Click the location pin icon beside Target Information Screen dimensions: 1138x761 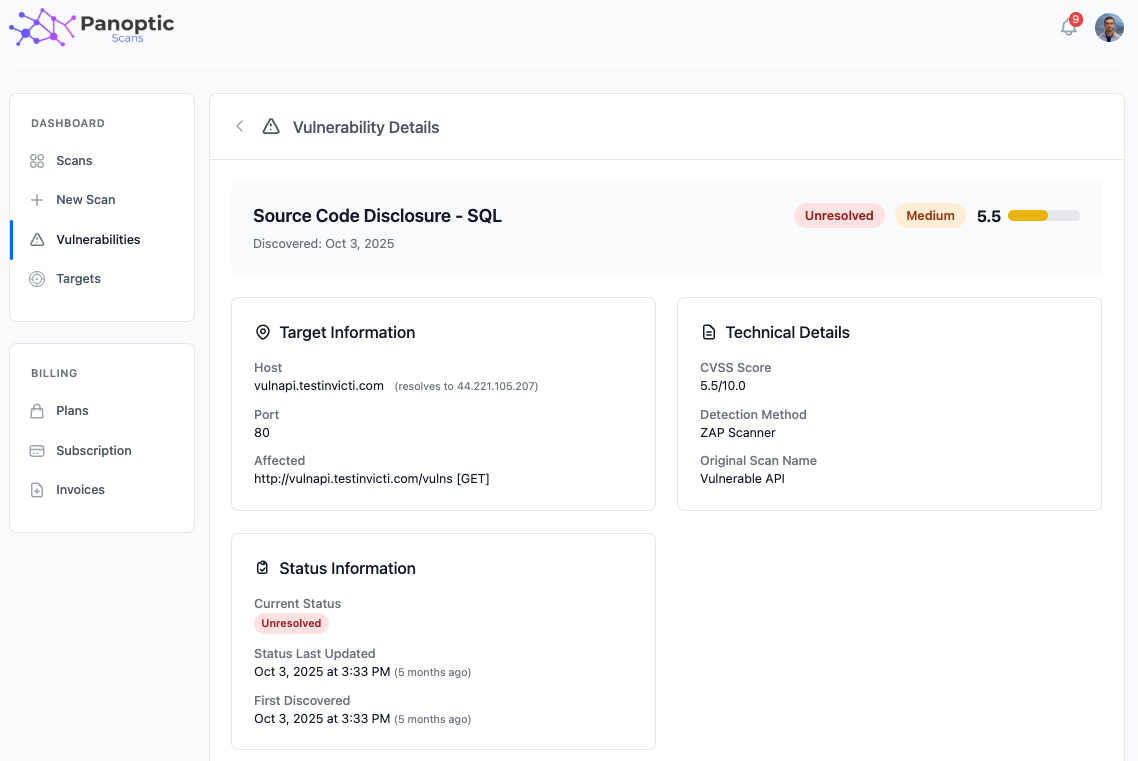click(262, 331)
